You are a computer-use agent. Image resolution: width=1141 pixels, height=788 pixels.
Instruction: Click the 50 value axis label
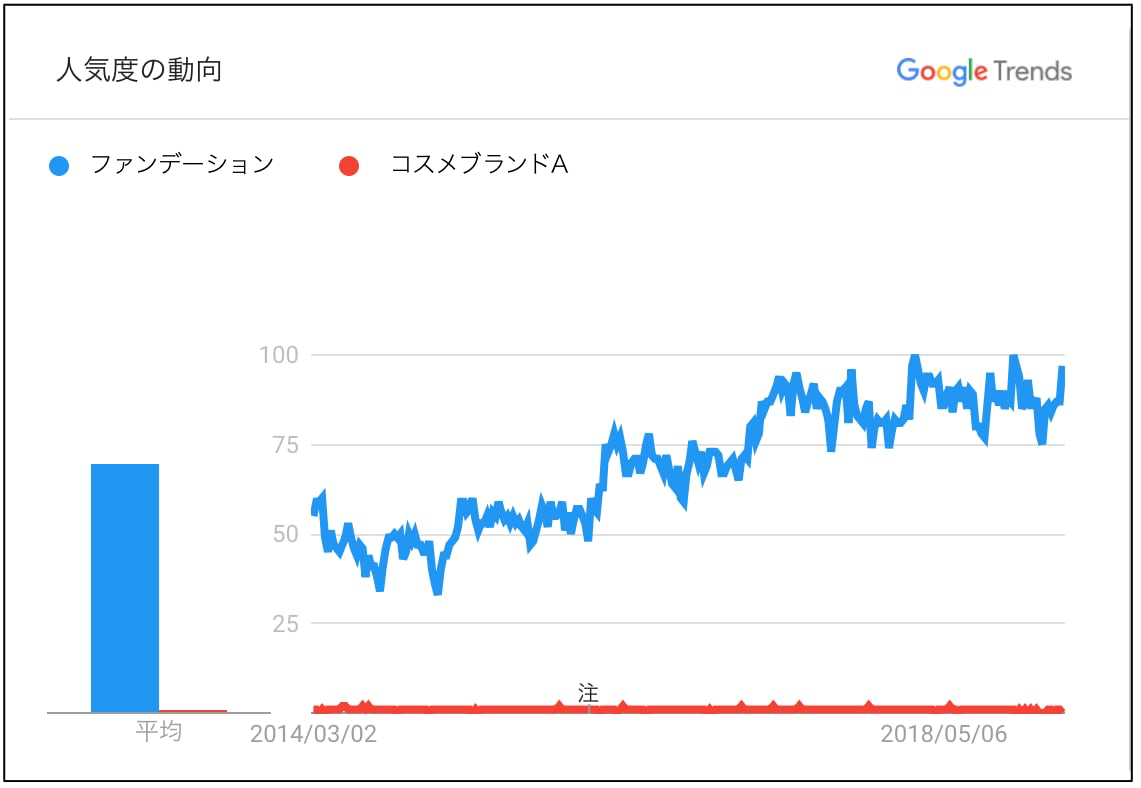tap(285, 534)
